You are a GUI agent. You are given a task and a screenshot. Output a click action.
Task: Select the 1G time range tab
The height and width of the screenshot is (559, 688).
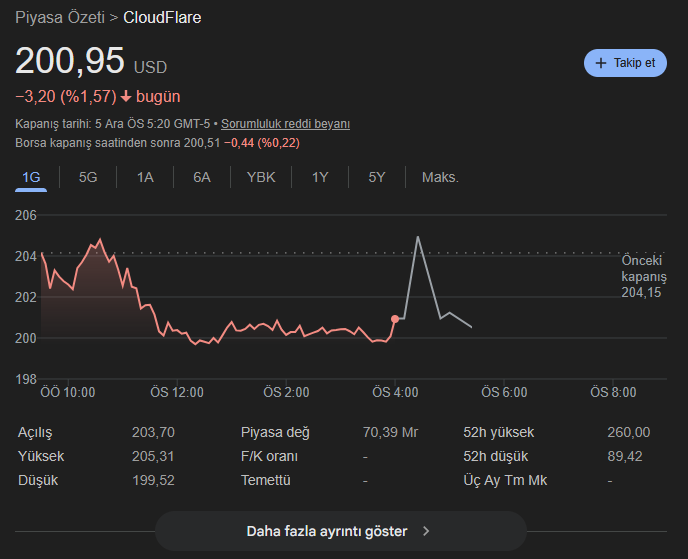31,177
